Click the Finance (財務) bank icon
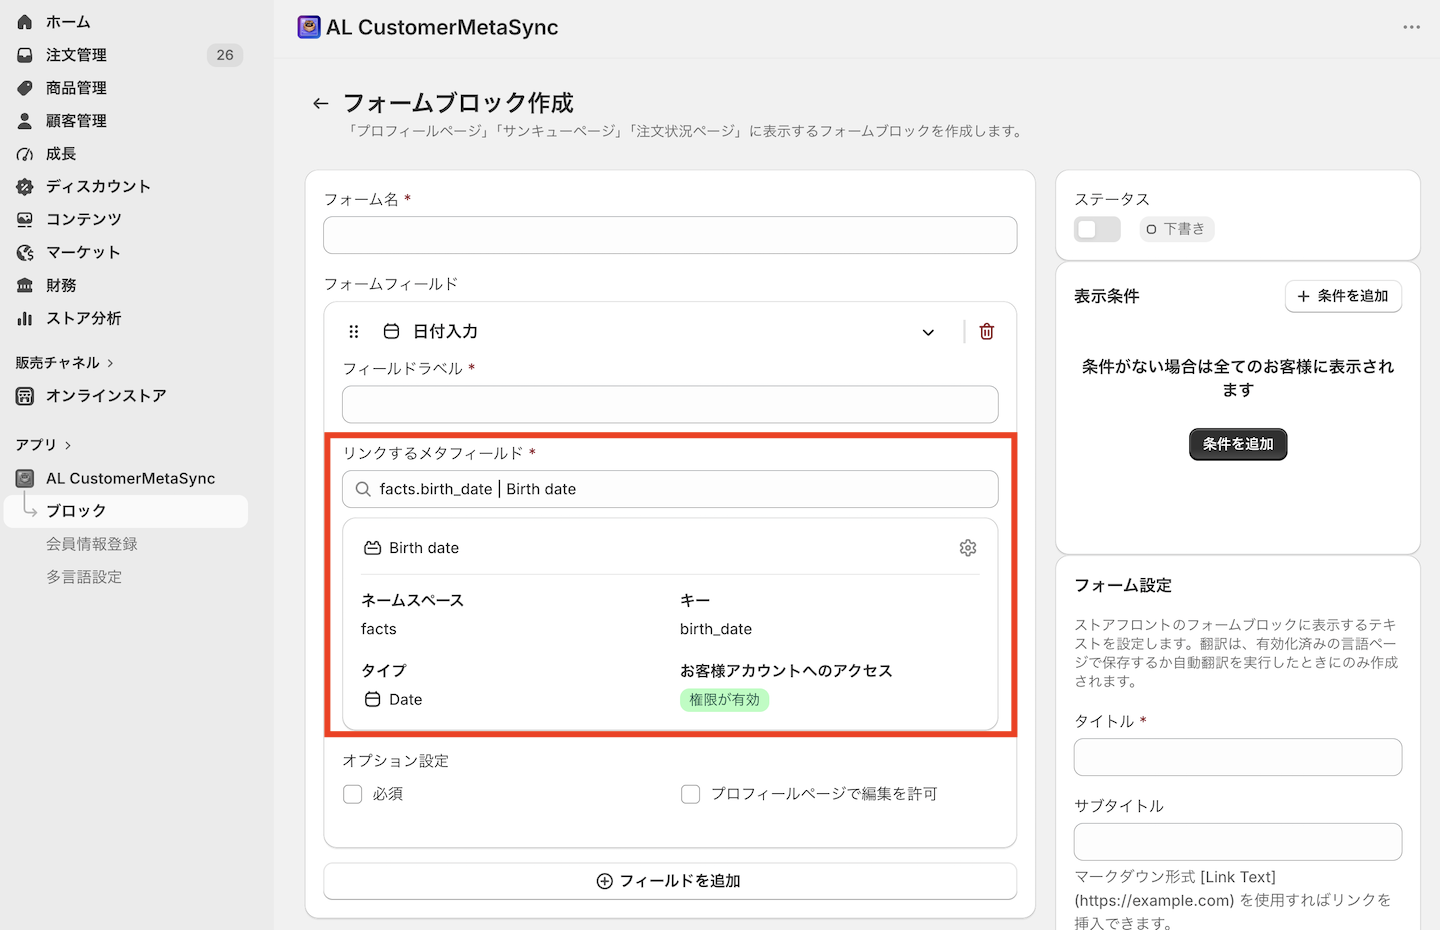 [x=25, y=285]
